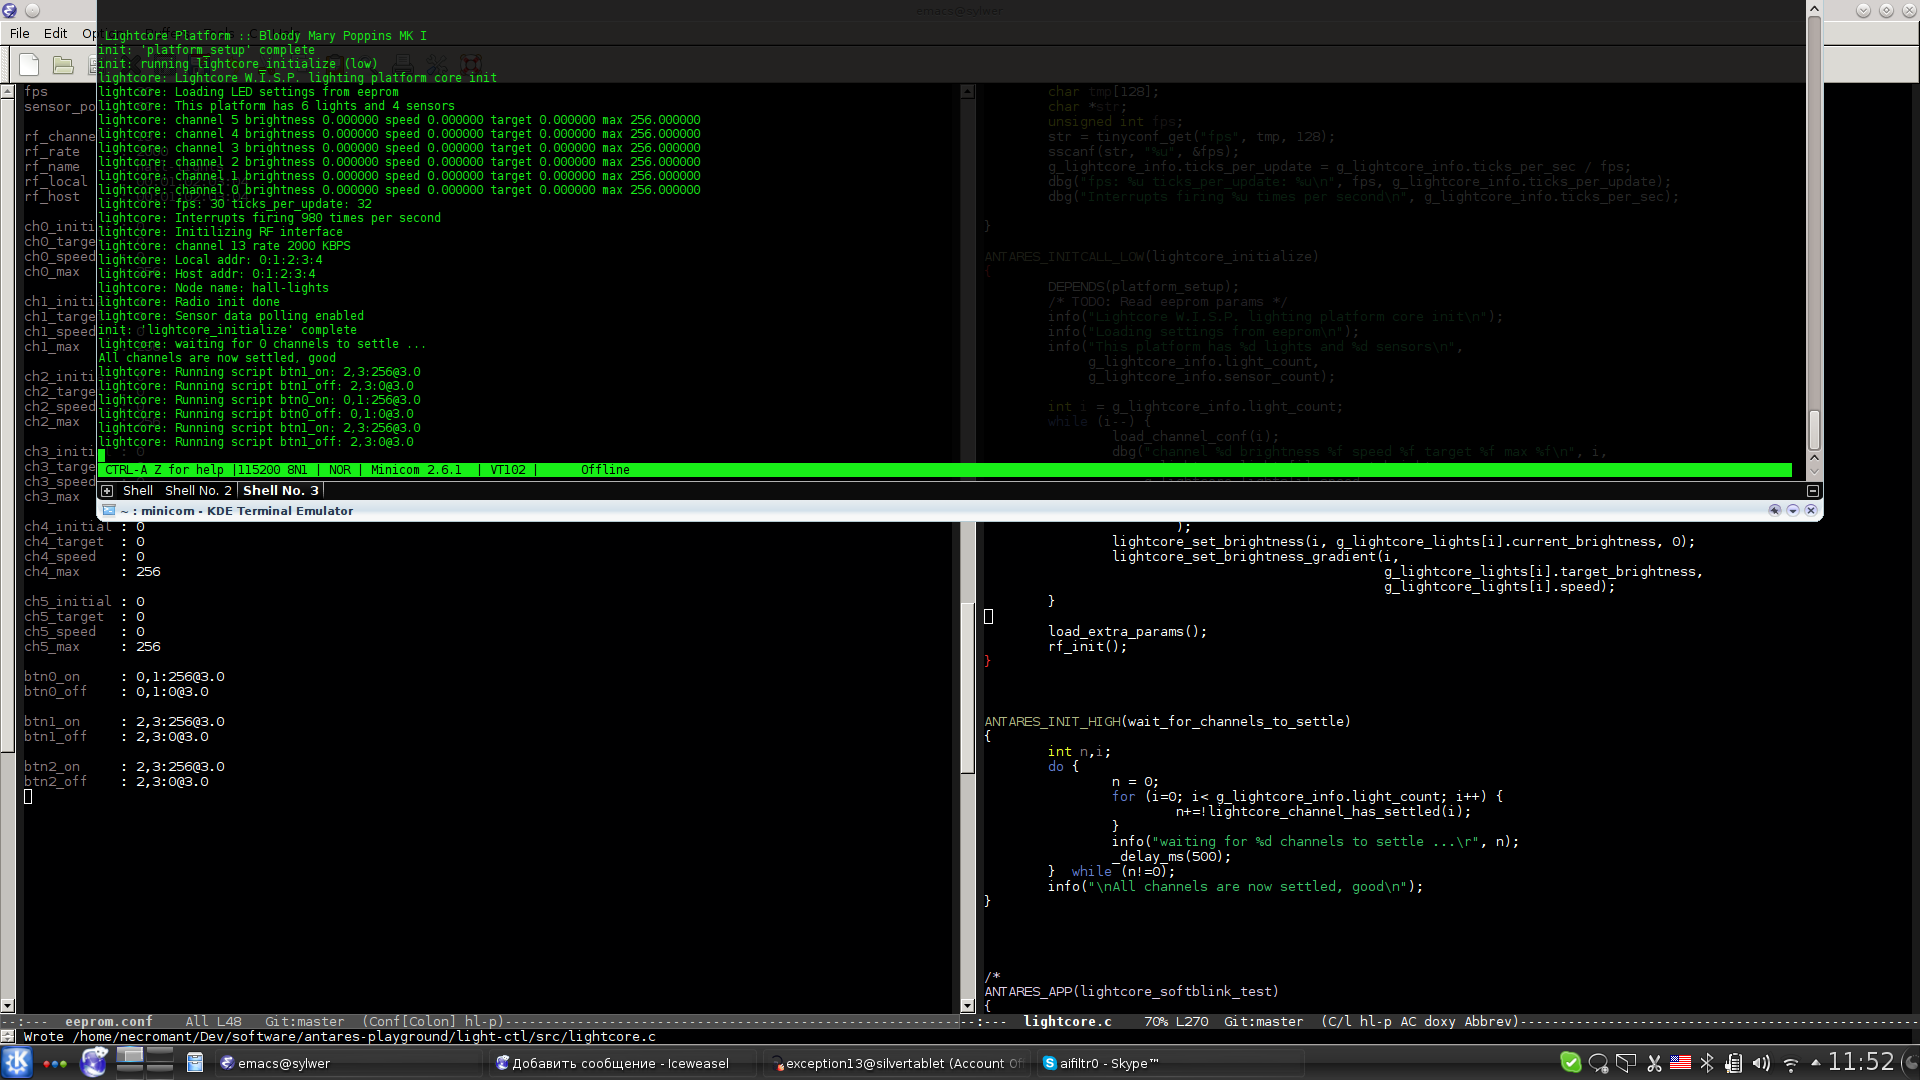Open the file manager cabinet icon in taskbar
Viewport: 1920px width, 1080px height.
(x=195, y=1063)
